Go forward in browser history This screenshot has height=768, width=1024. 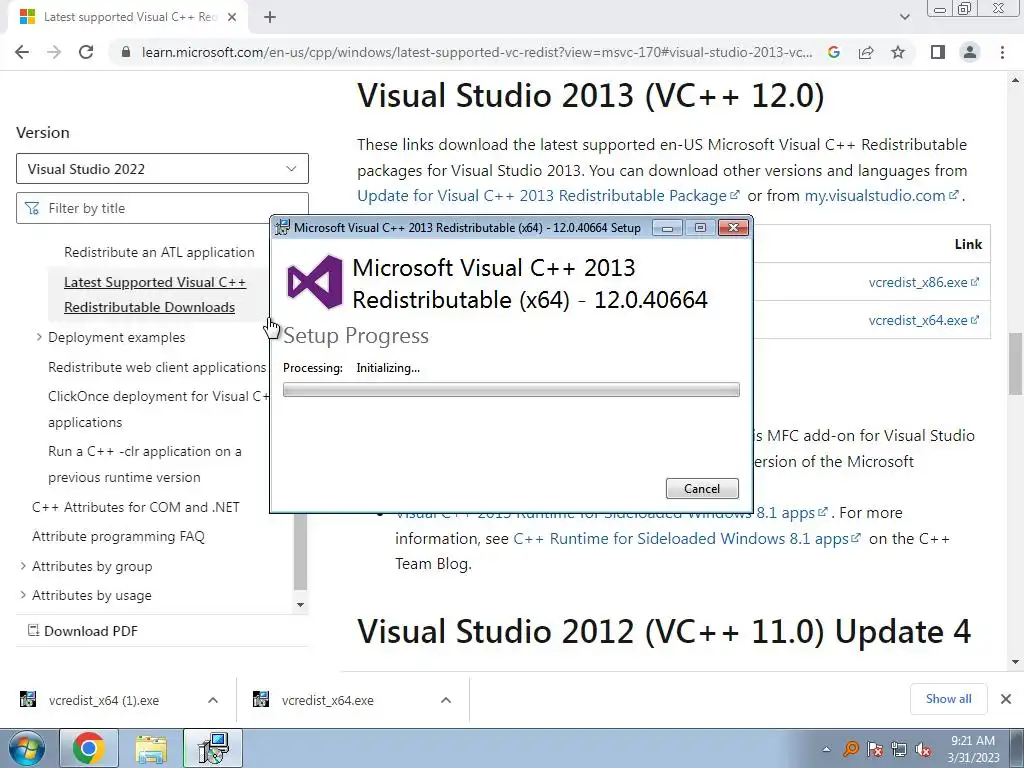click(54, 52)
